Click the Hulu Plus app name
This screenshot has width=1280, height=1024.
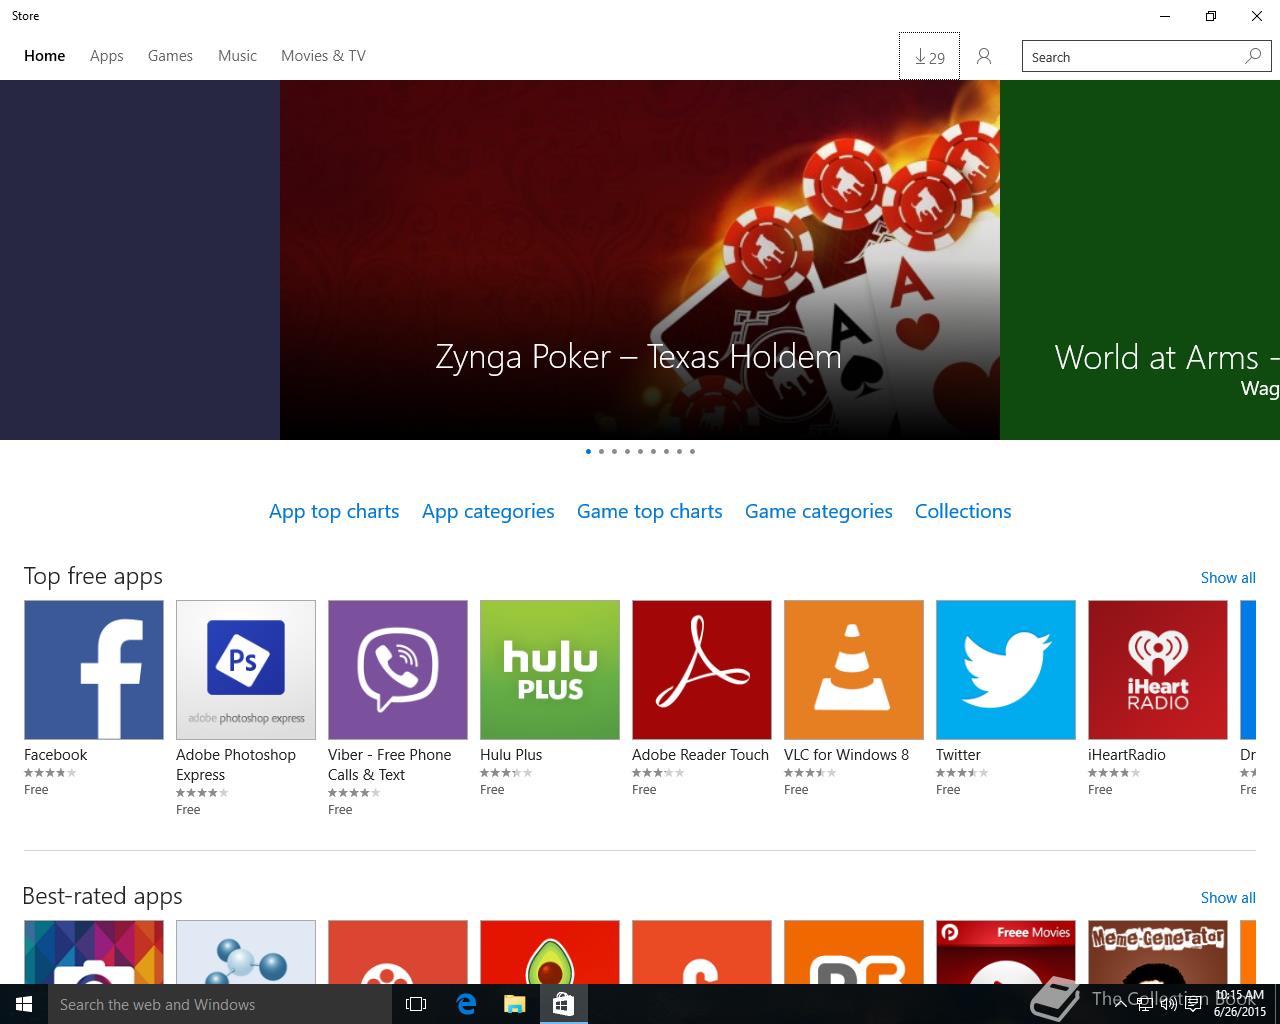511,755
